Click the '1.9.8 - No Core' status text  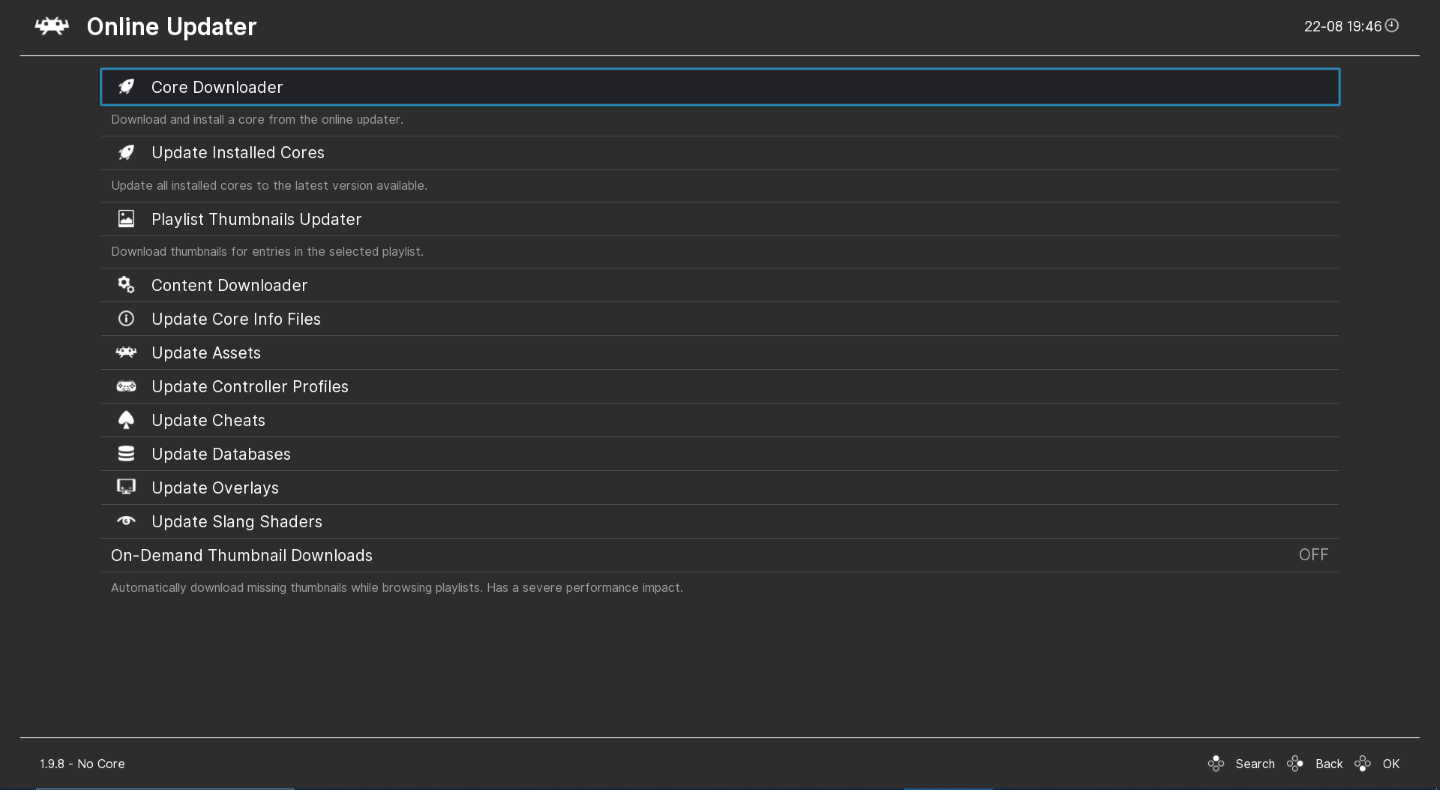(82, 764)
